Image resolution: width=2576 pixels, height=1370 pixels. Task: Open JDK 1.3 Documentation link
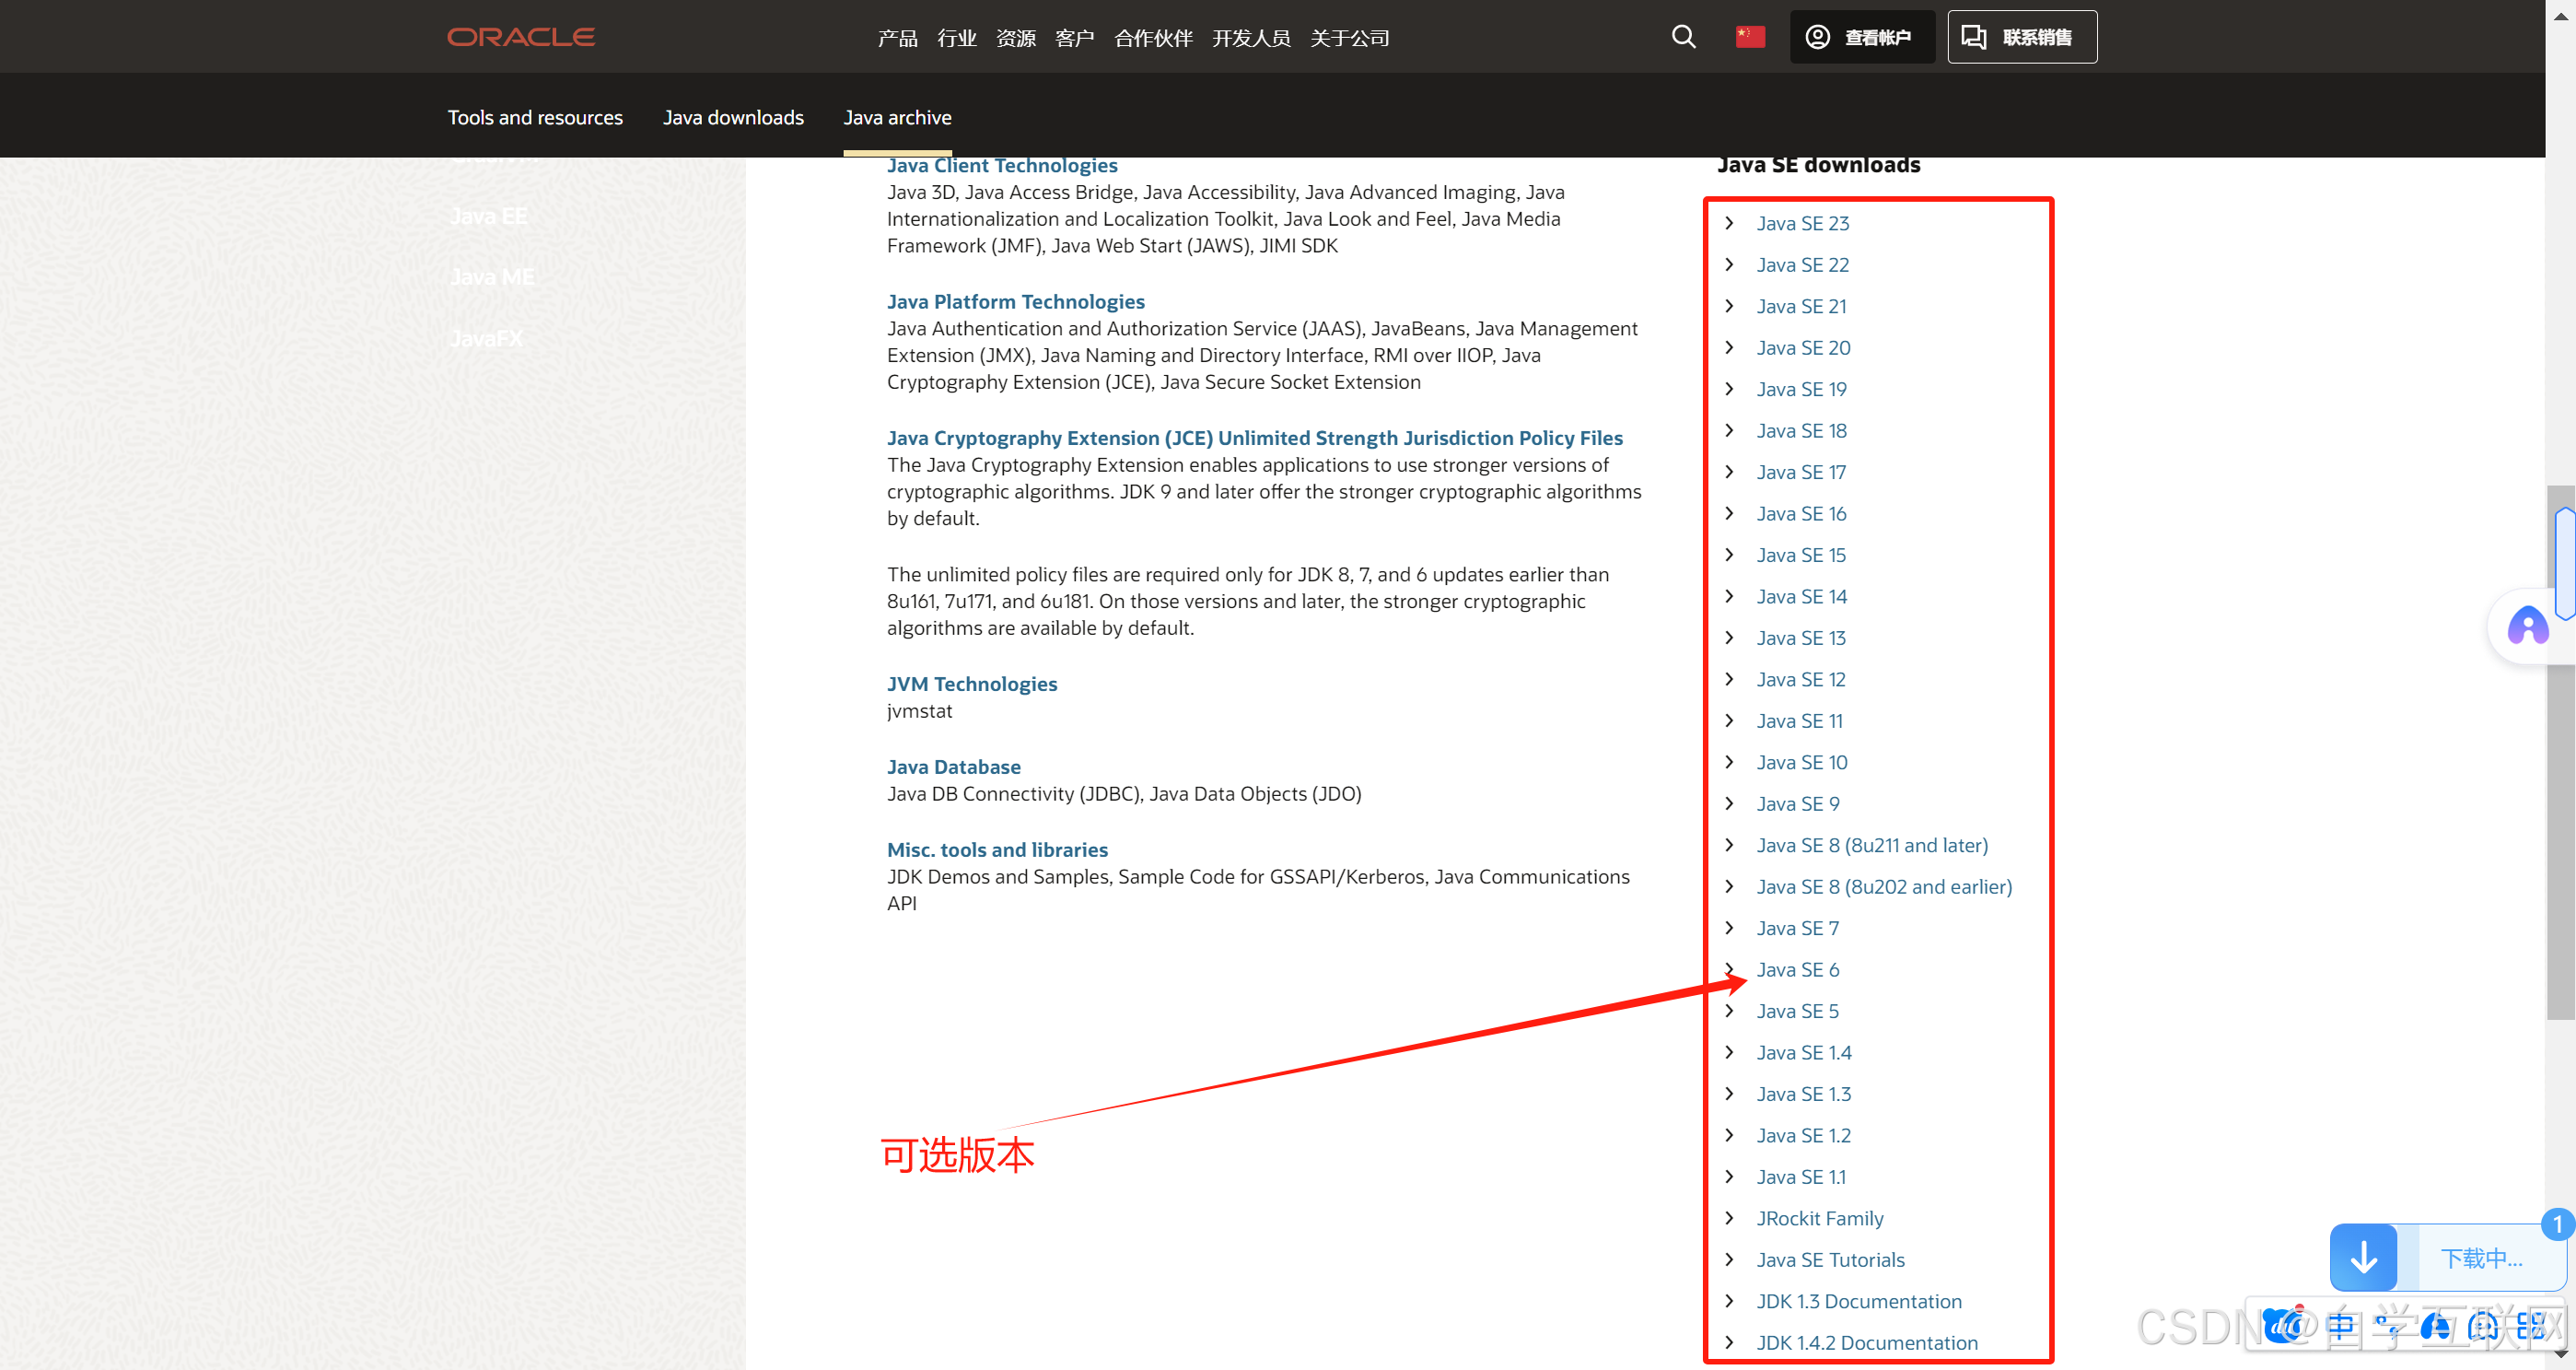click(1859, 1301)
